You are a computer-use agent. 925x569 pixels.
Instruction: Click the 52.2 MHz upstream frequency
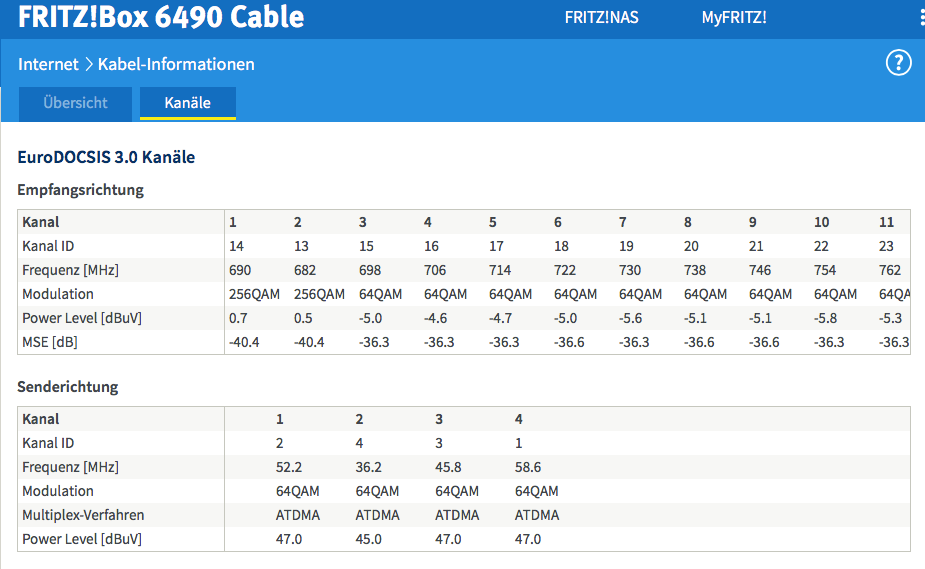(289, 467)
